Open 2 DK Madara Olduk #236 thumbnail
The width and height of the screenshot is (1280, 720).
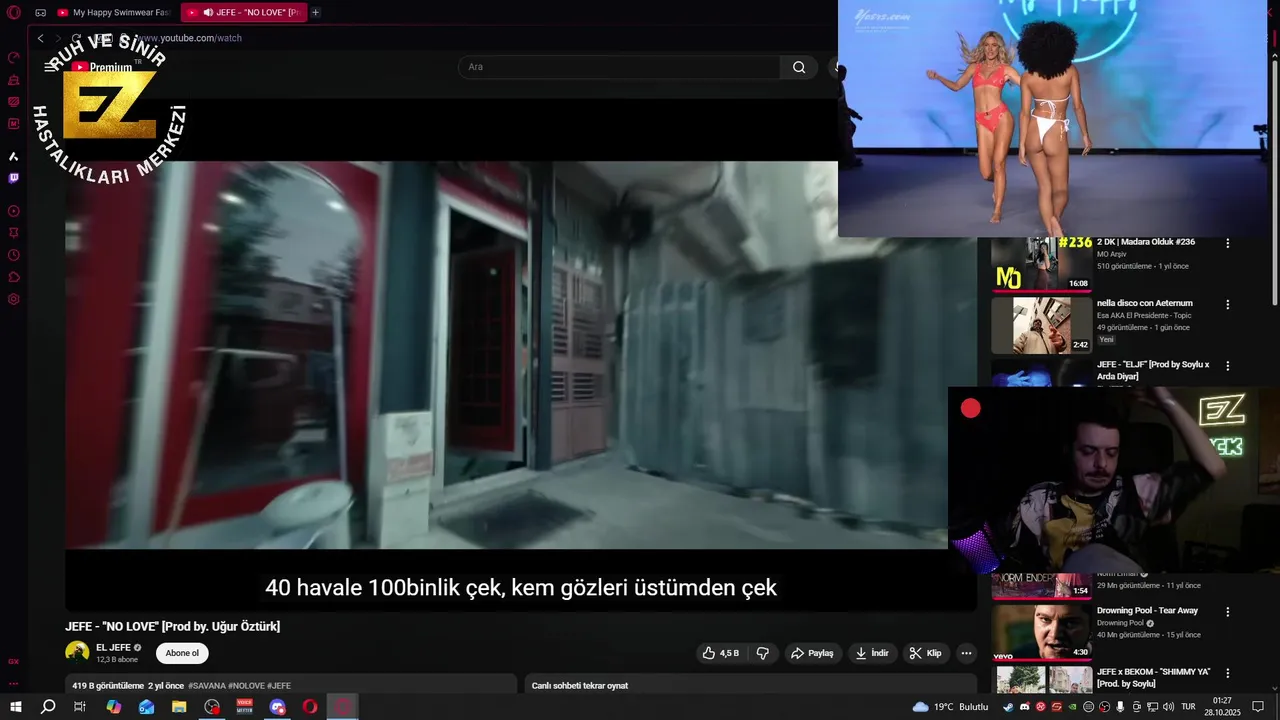coord(1041,264)
